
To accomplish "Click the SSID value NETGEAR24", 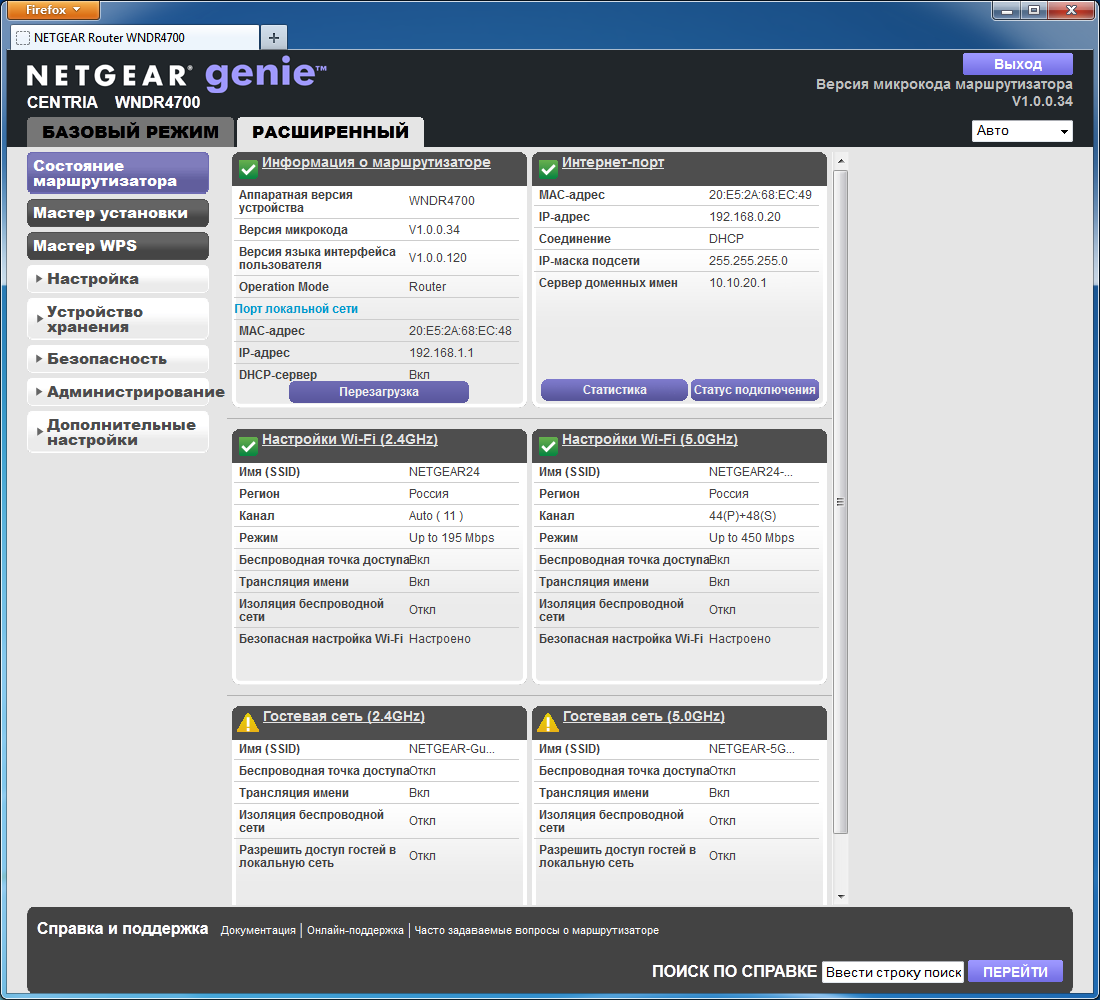I will click(444, 472).
